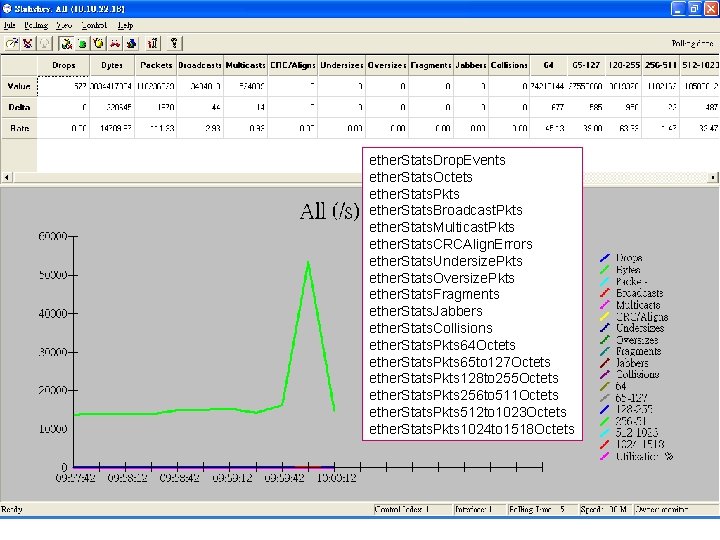Click the Broadcasts label in the chart legend

tap(639, 293)
